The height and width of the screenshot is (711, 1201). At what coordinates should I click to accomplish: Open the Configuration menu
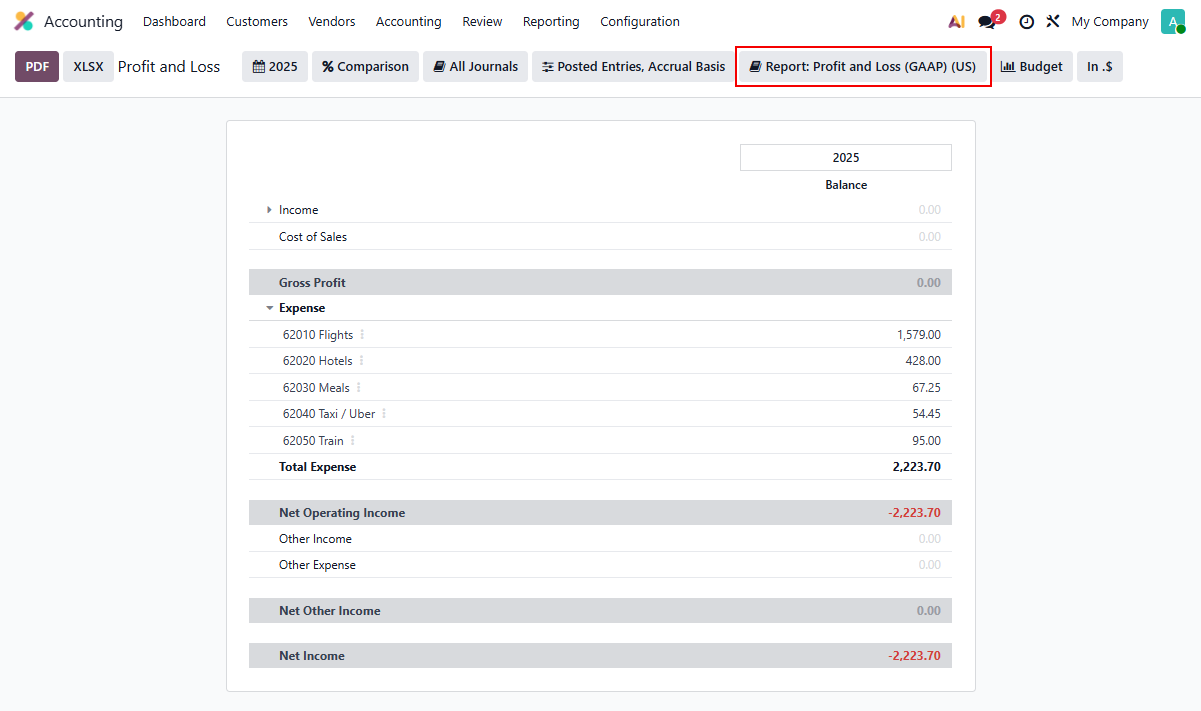tap(640, 22)
